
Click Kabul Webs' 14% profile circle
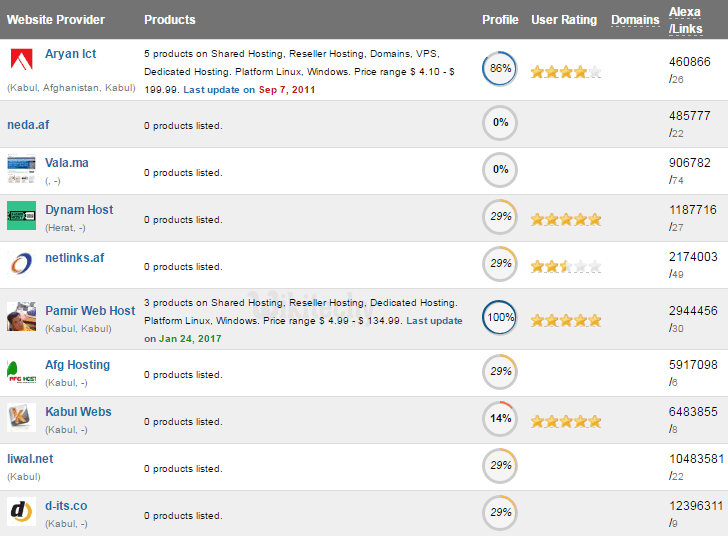(500, 419)
